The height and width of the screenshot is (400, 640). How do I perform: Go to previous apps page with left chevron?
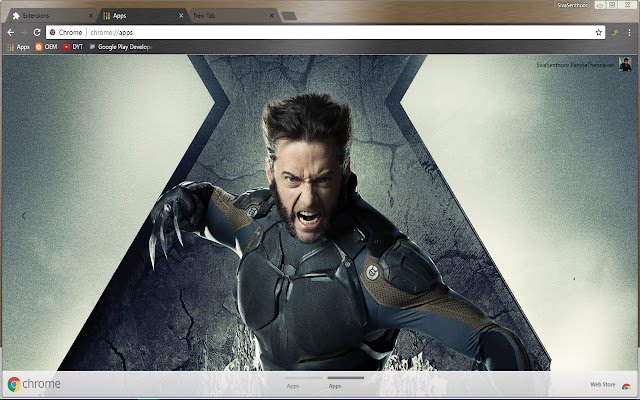[x=24, y=216]
